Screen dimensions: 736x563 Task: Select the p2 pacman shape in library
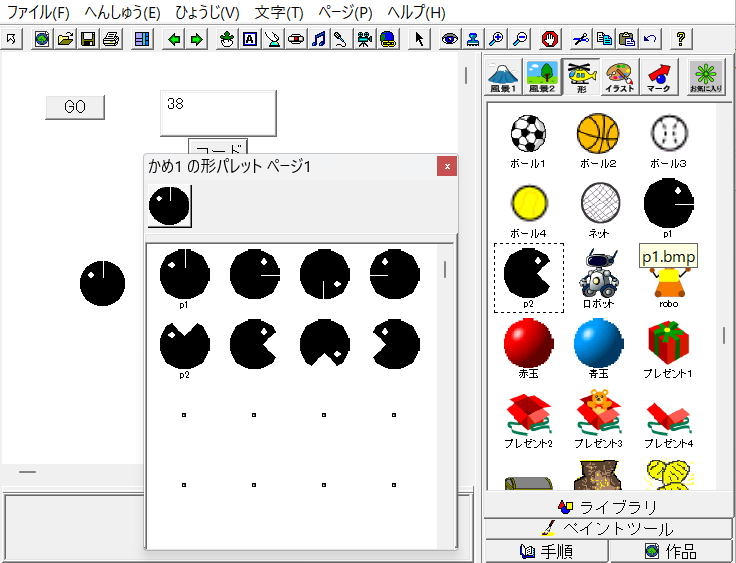point(529,278)
